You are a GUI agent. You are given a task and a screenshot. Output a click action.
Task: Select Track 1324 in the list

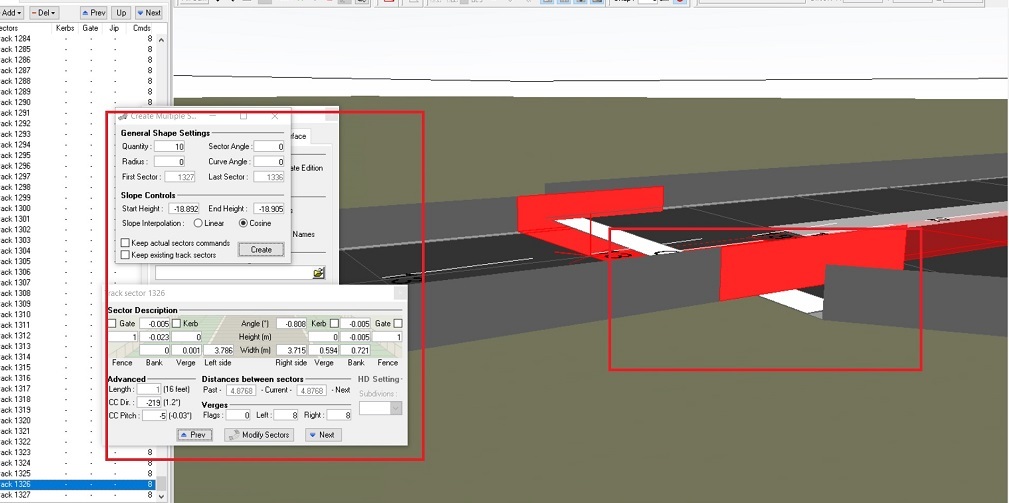pyautogui.click(x=77, y=463)
